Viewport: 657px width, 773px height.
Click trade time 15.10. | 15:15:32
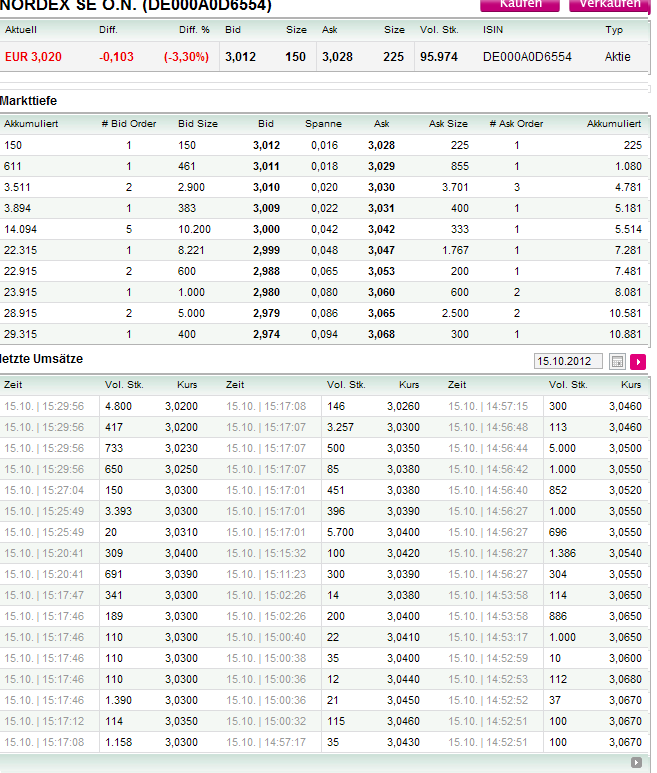click(266, 554)
